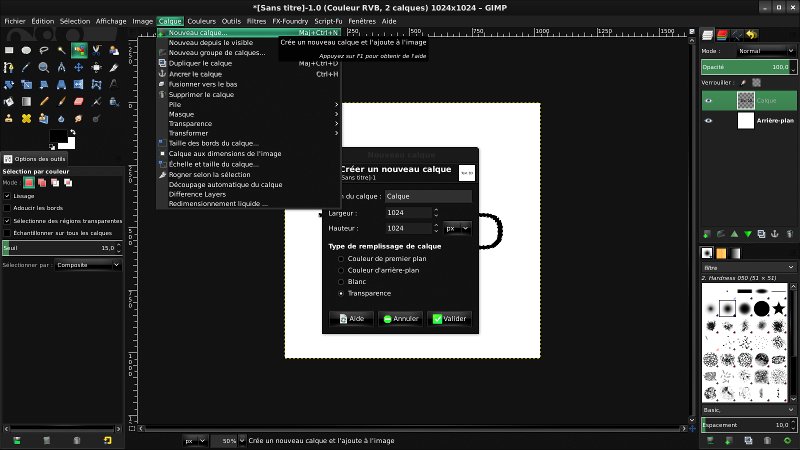The height and width of the screenshot is (450, 800).
Task: Anchor floating layer icon in layers panel
Action: 774,234
